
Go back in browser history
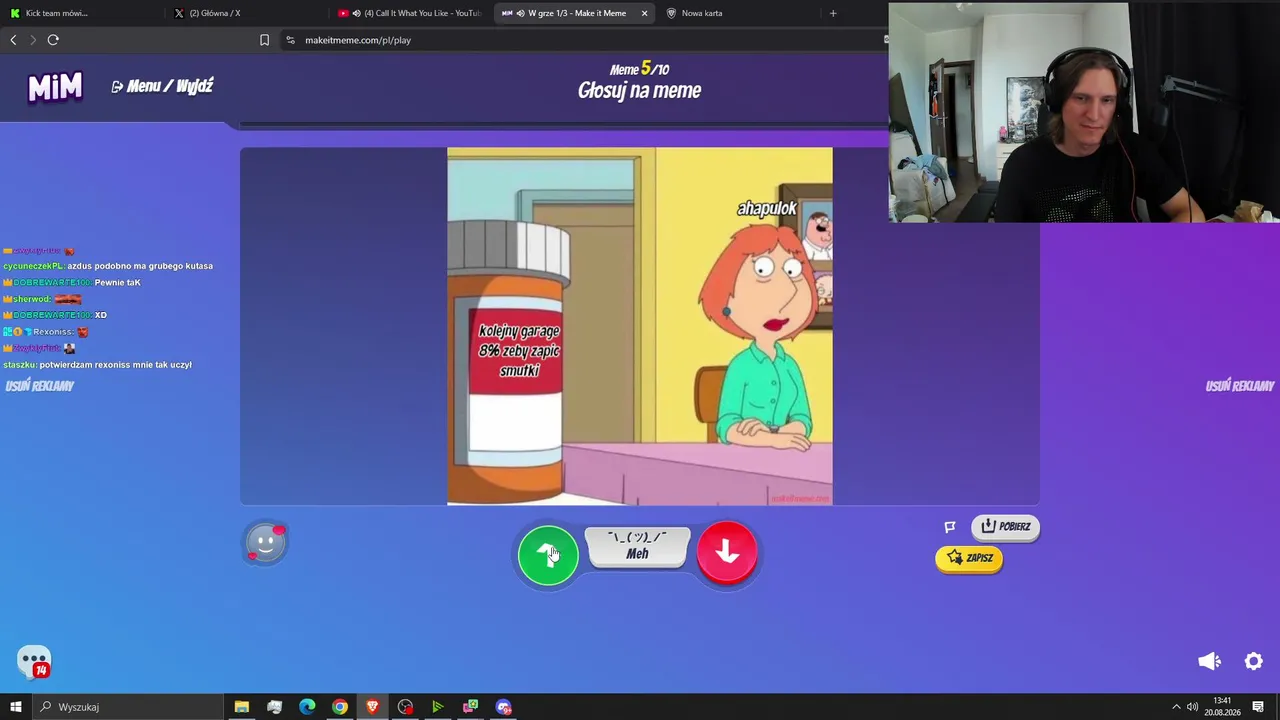coord(13,40)
